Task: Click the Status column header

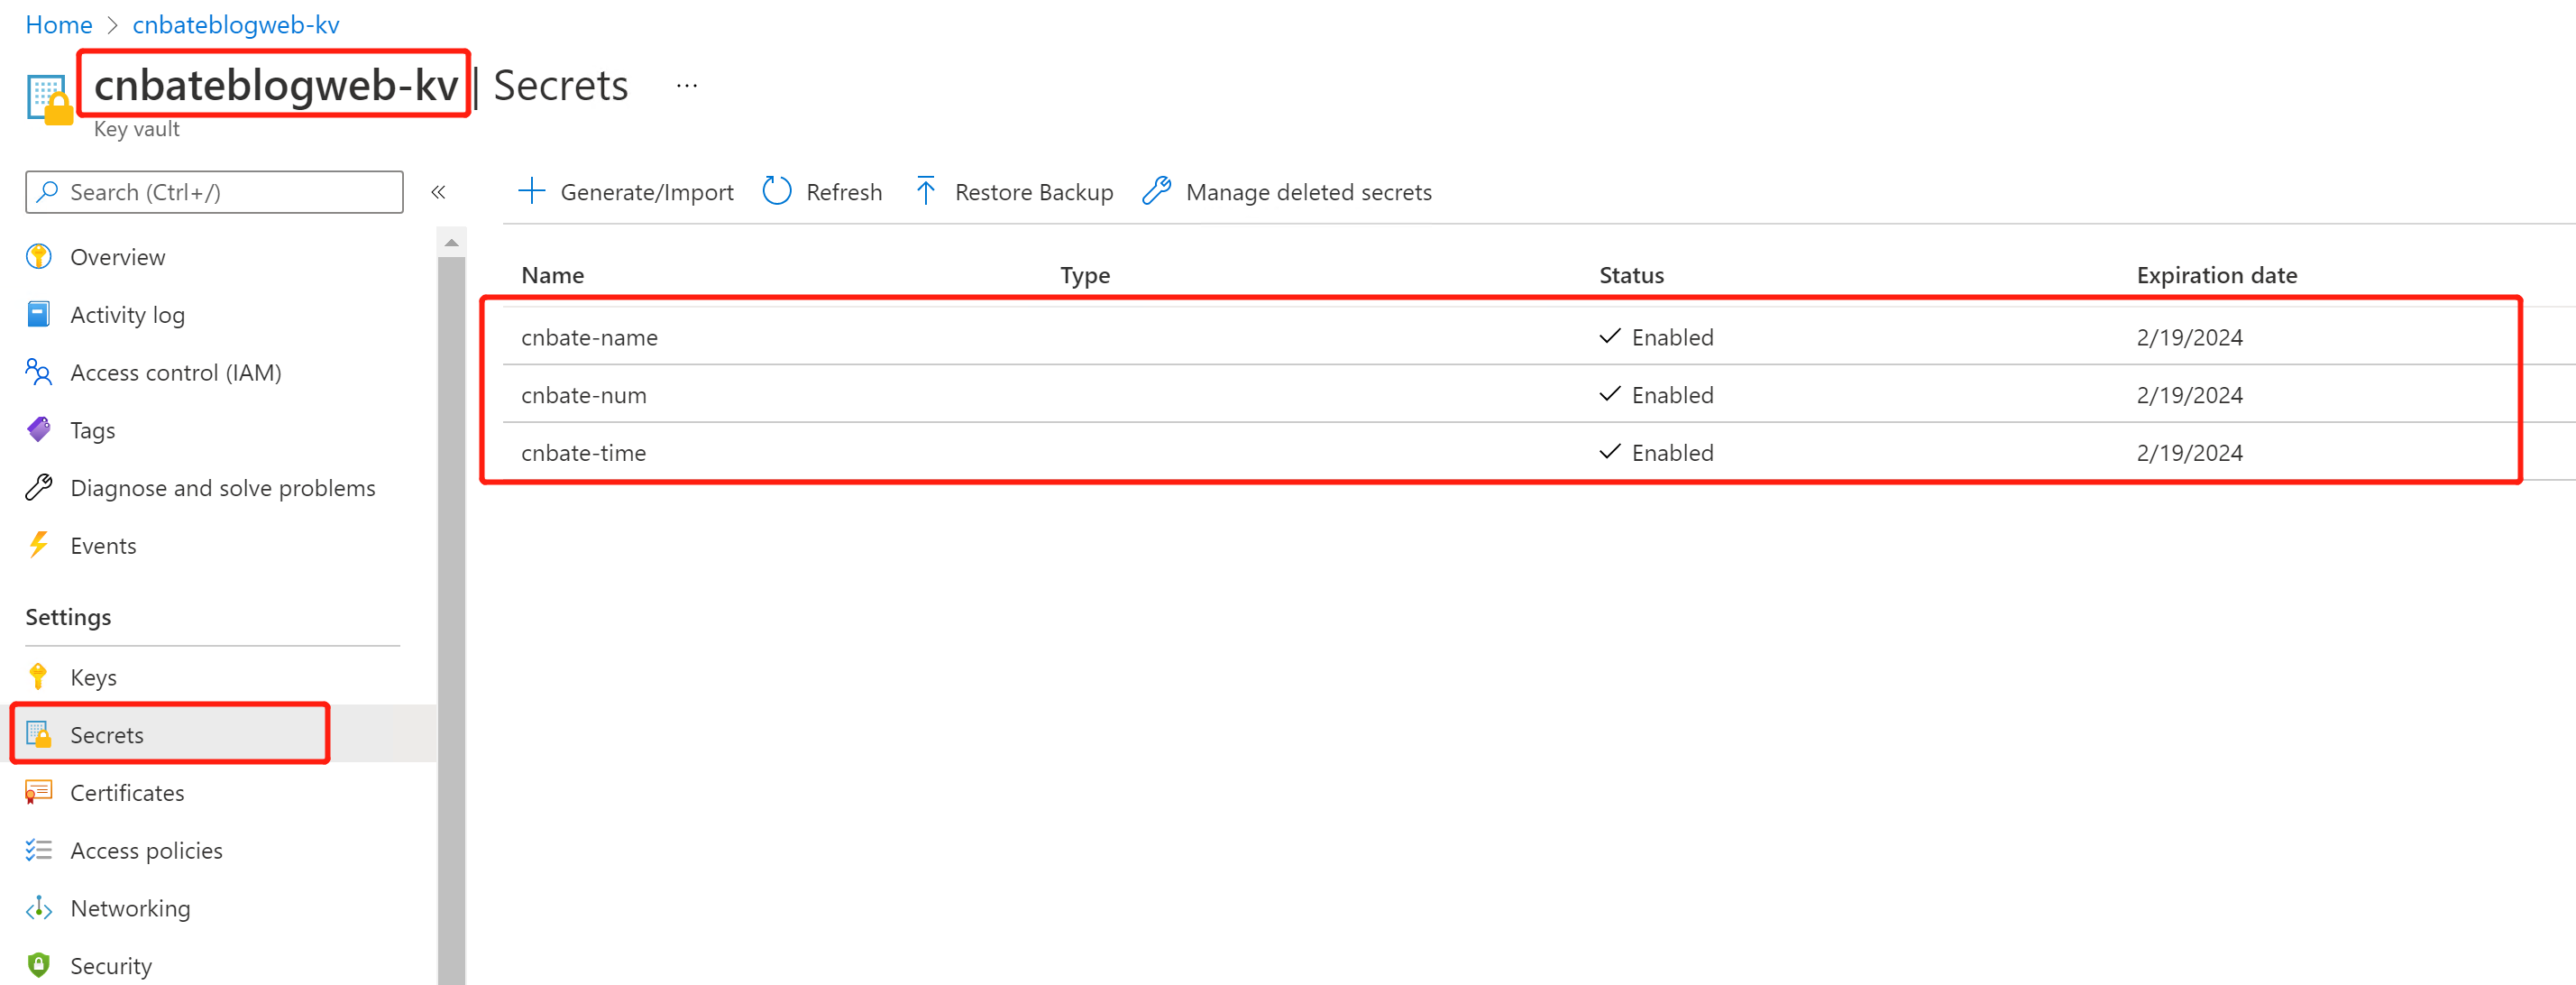Action: pos(1631,275)
